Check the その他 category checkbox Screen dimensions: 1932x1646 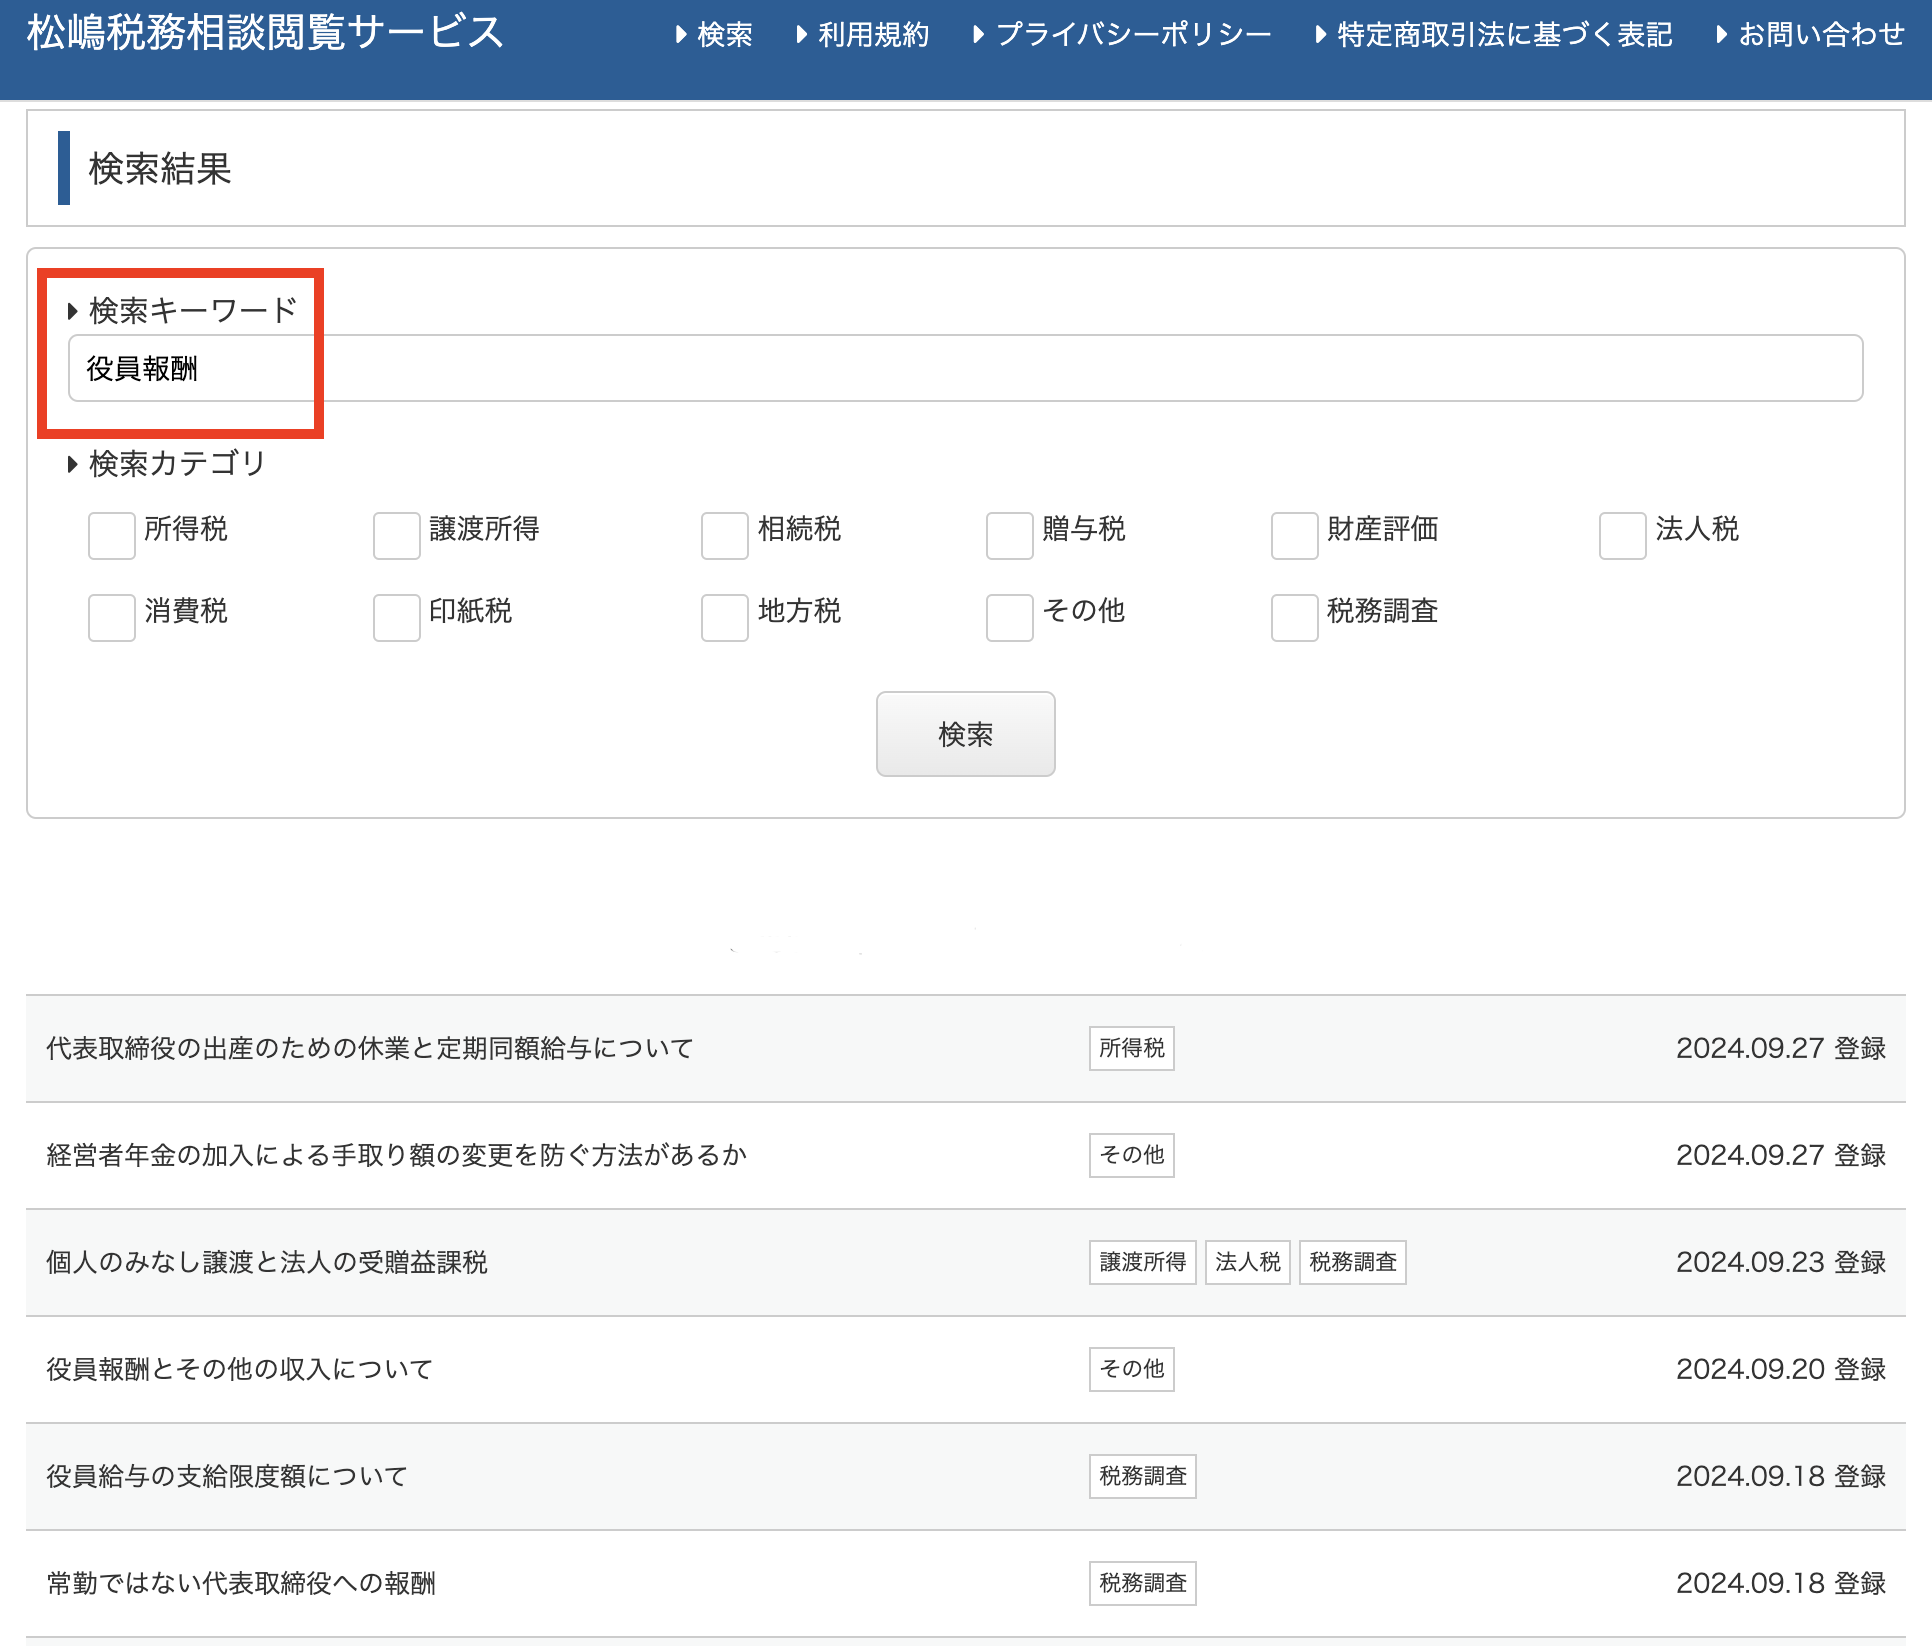click(1010, 617)
